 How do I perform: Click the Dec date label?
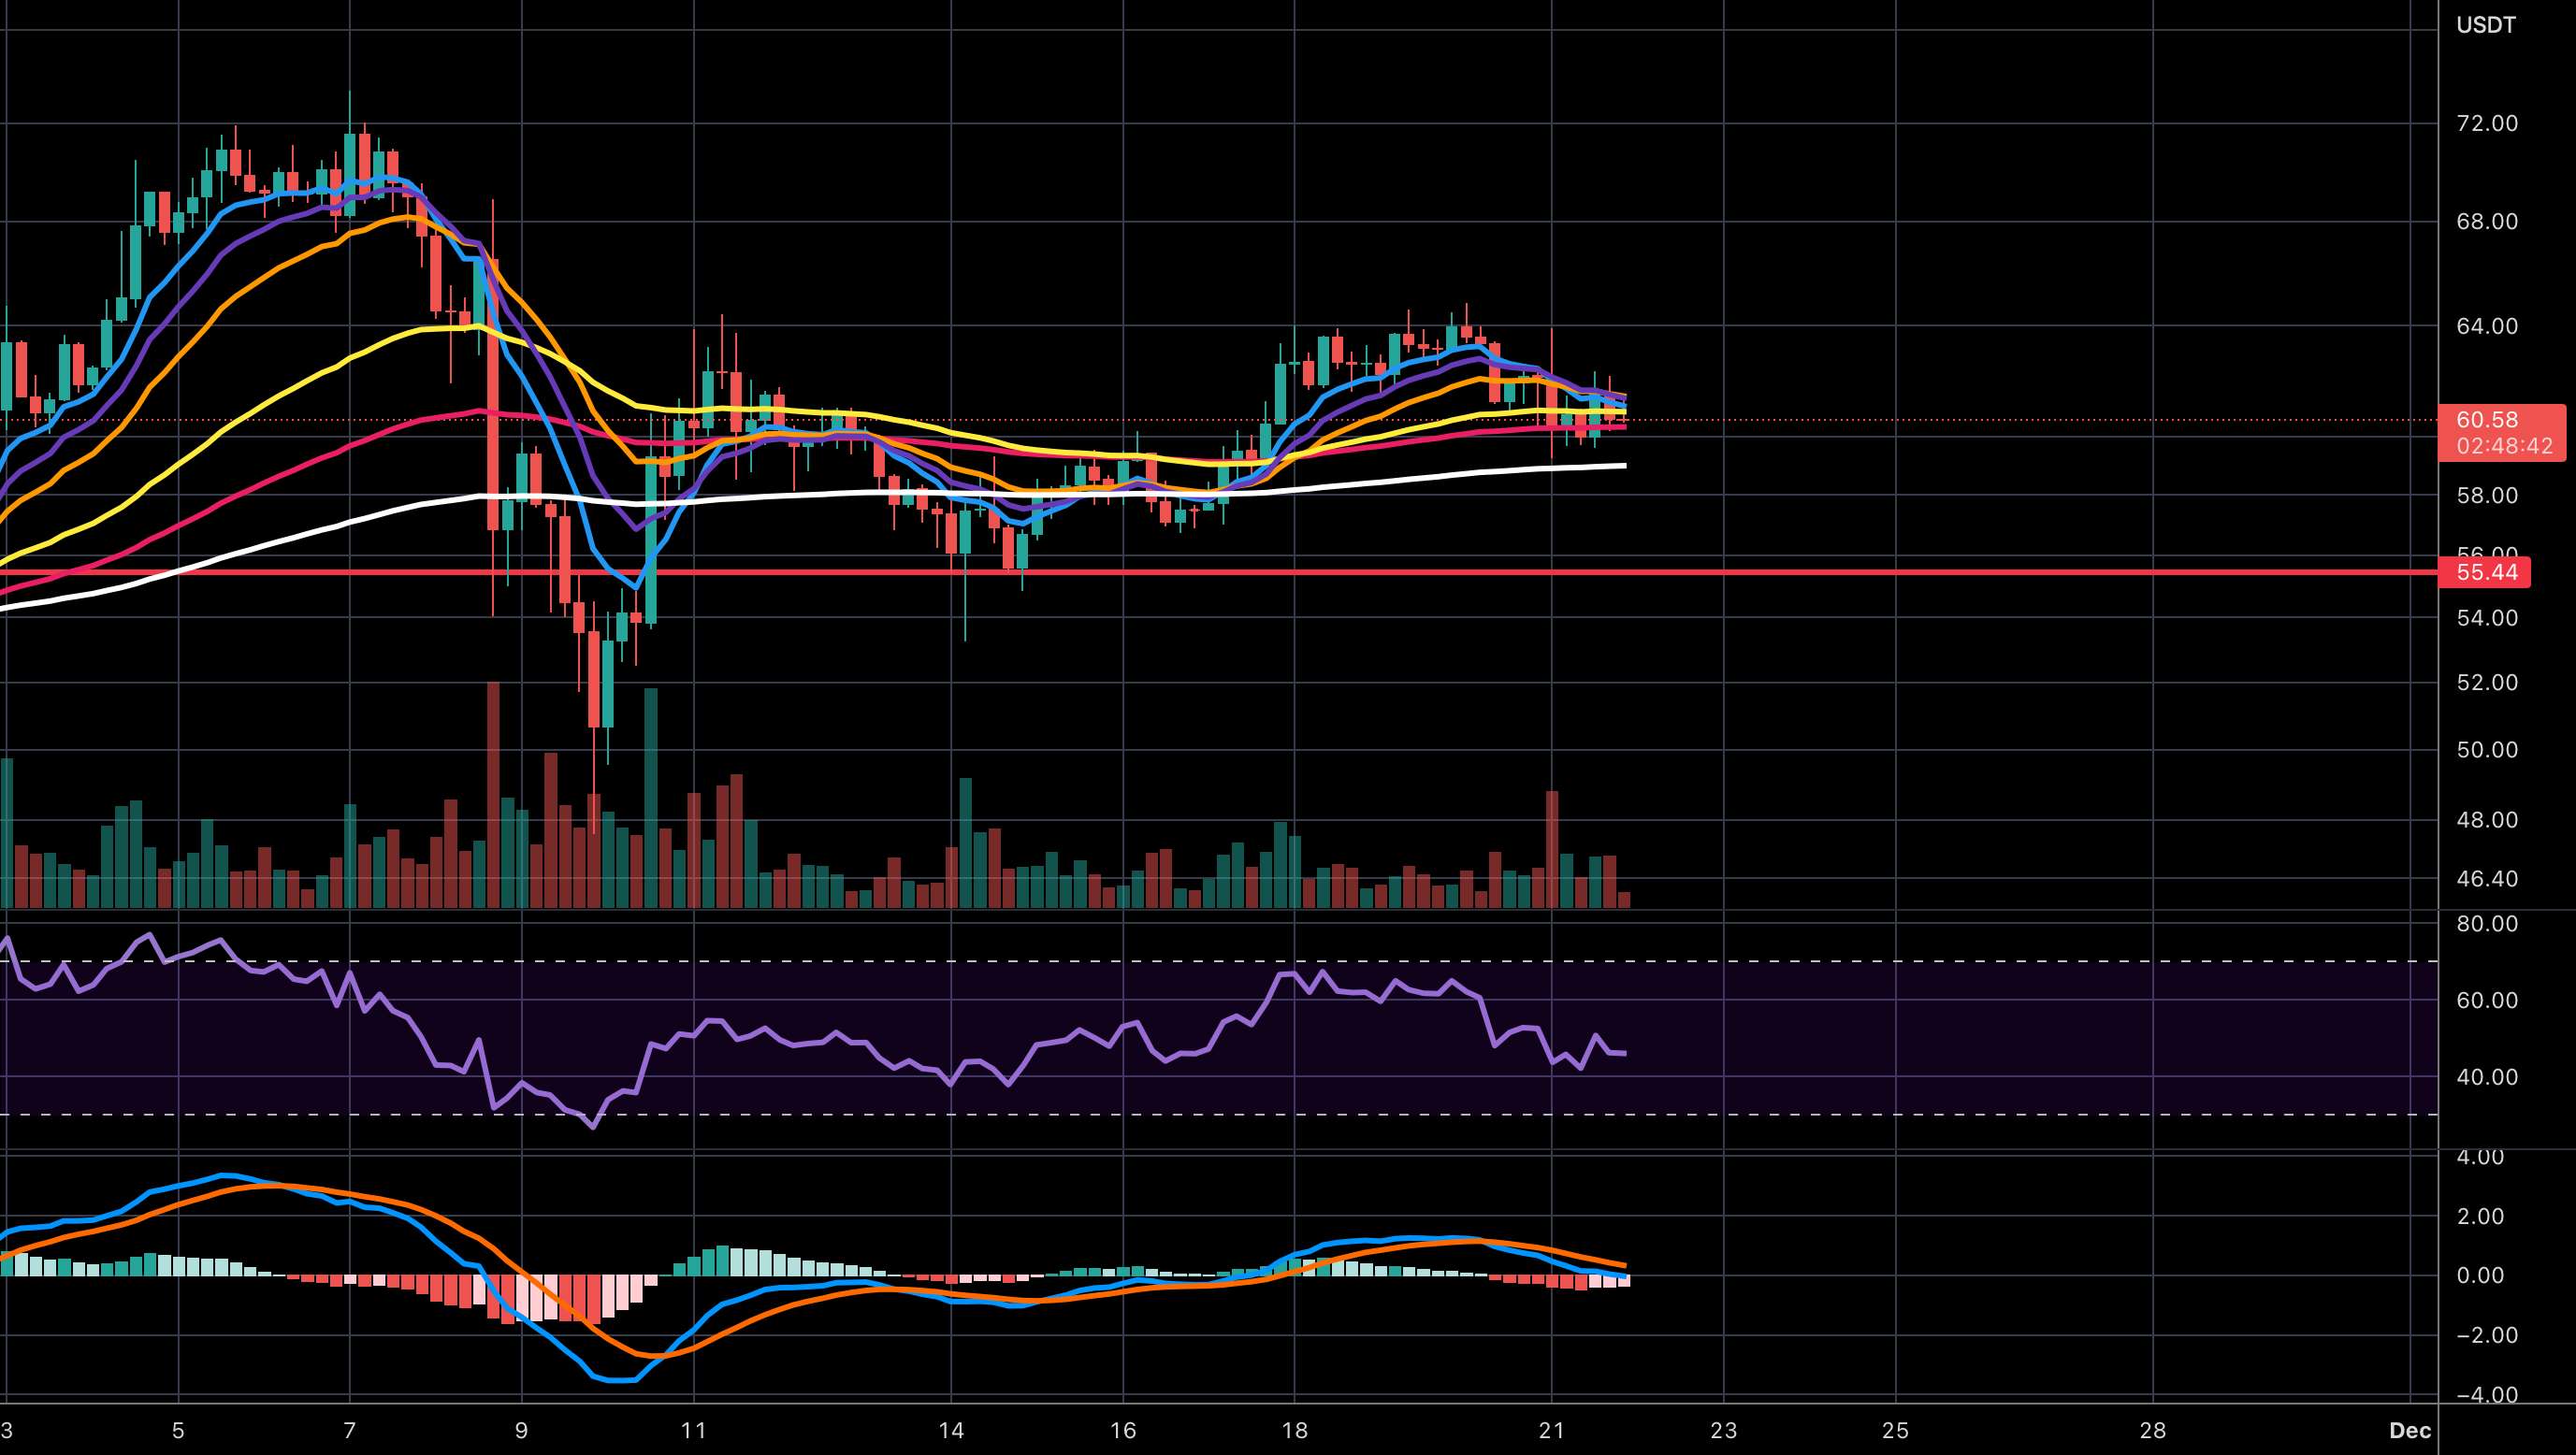point(2410,1430)
